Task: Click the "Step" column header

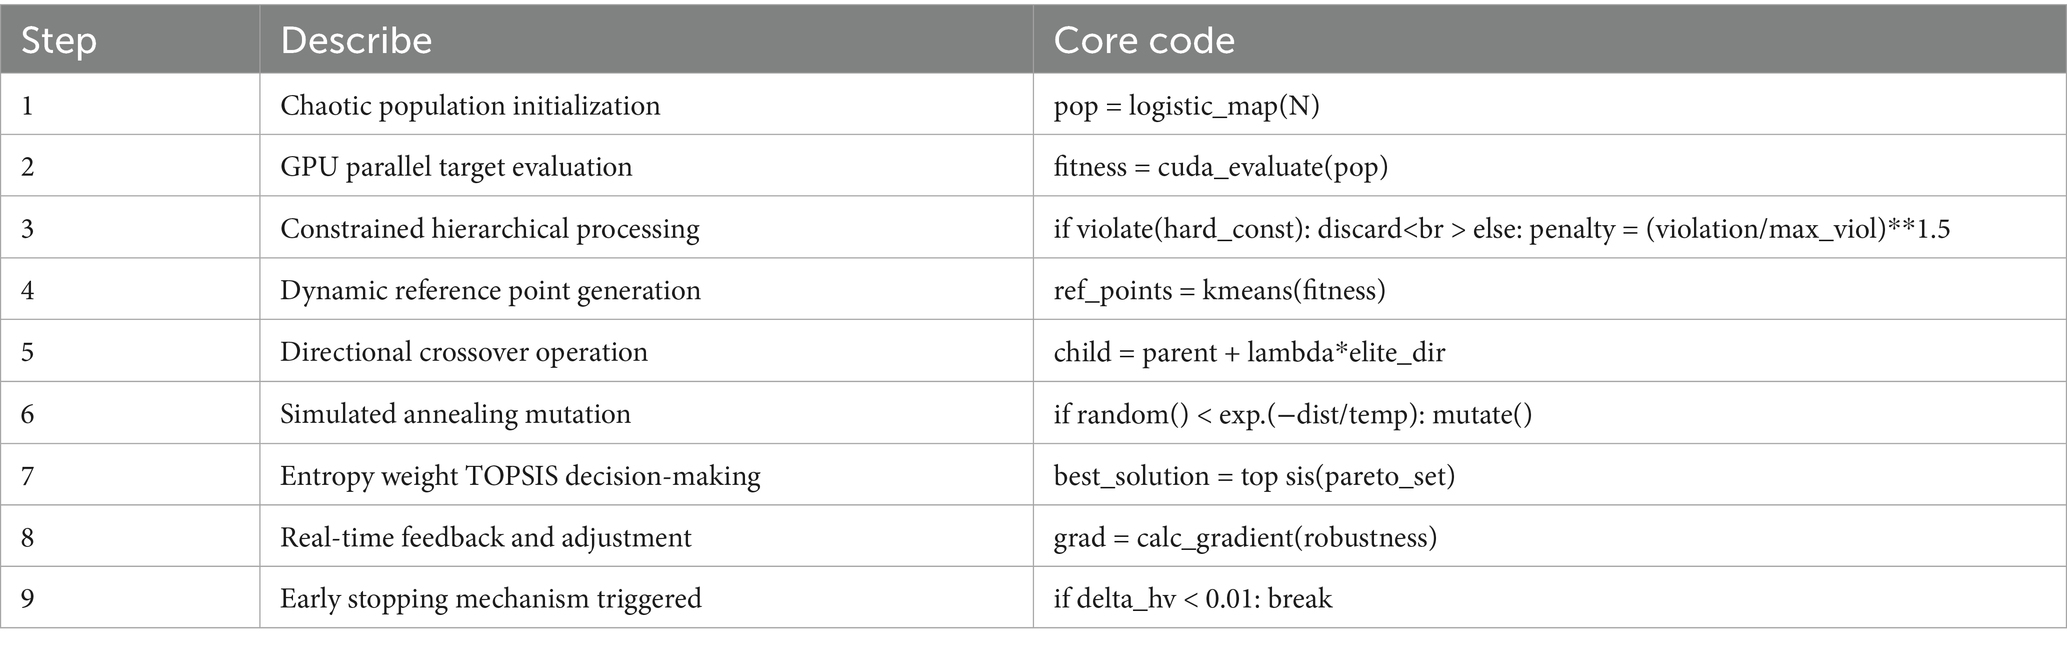Action: click(x=59, y=41)
